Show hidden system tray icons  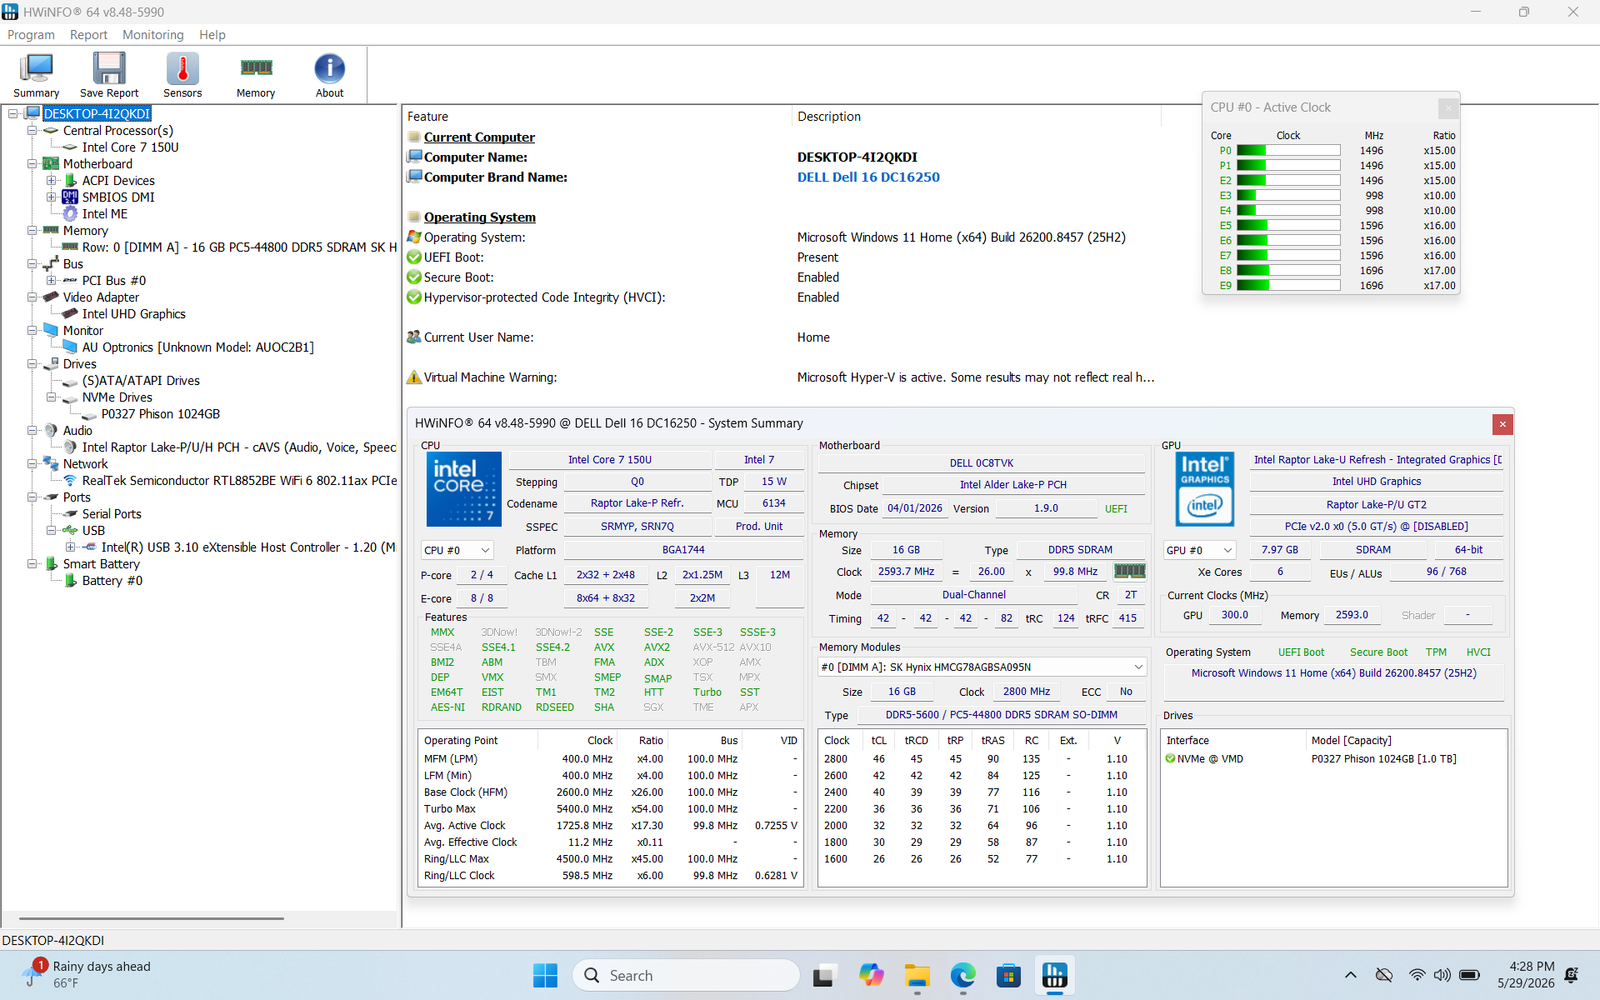[1350, 975]
